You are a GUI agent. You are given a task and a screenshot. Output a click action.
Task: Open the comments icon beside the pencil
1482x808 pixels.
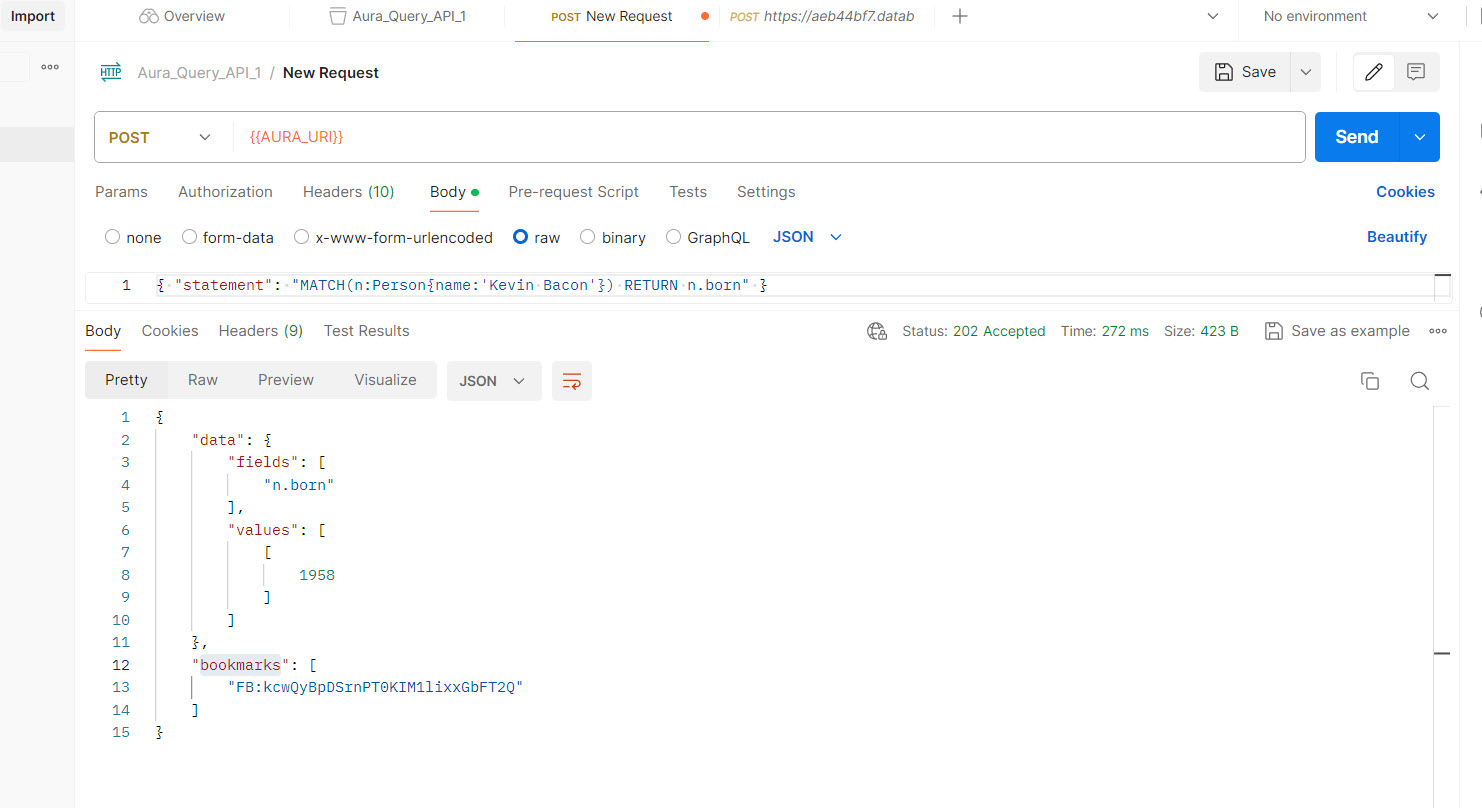1416,71
